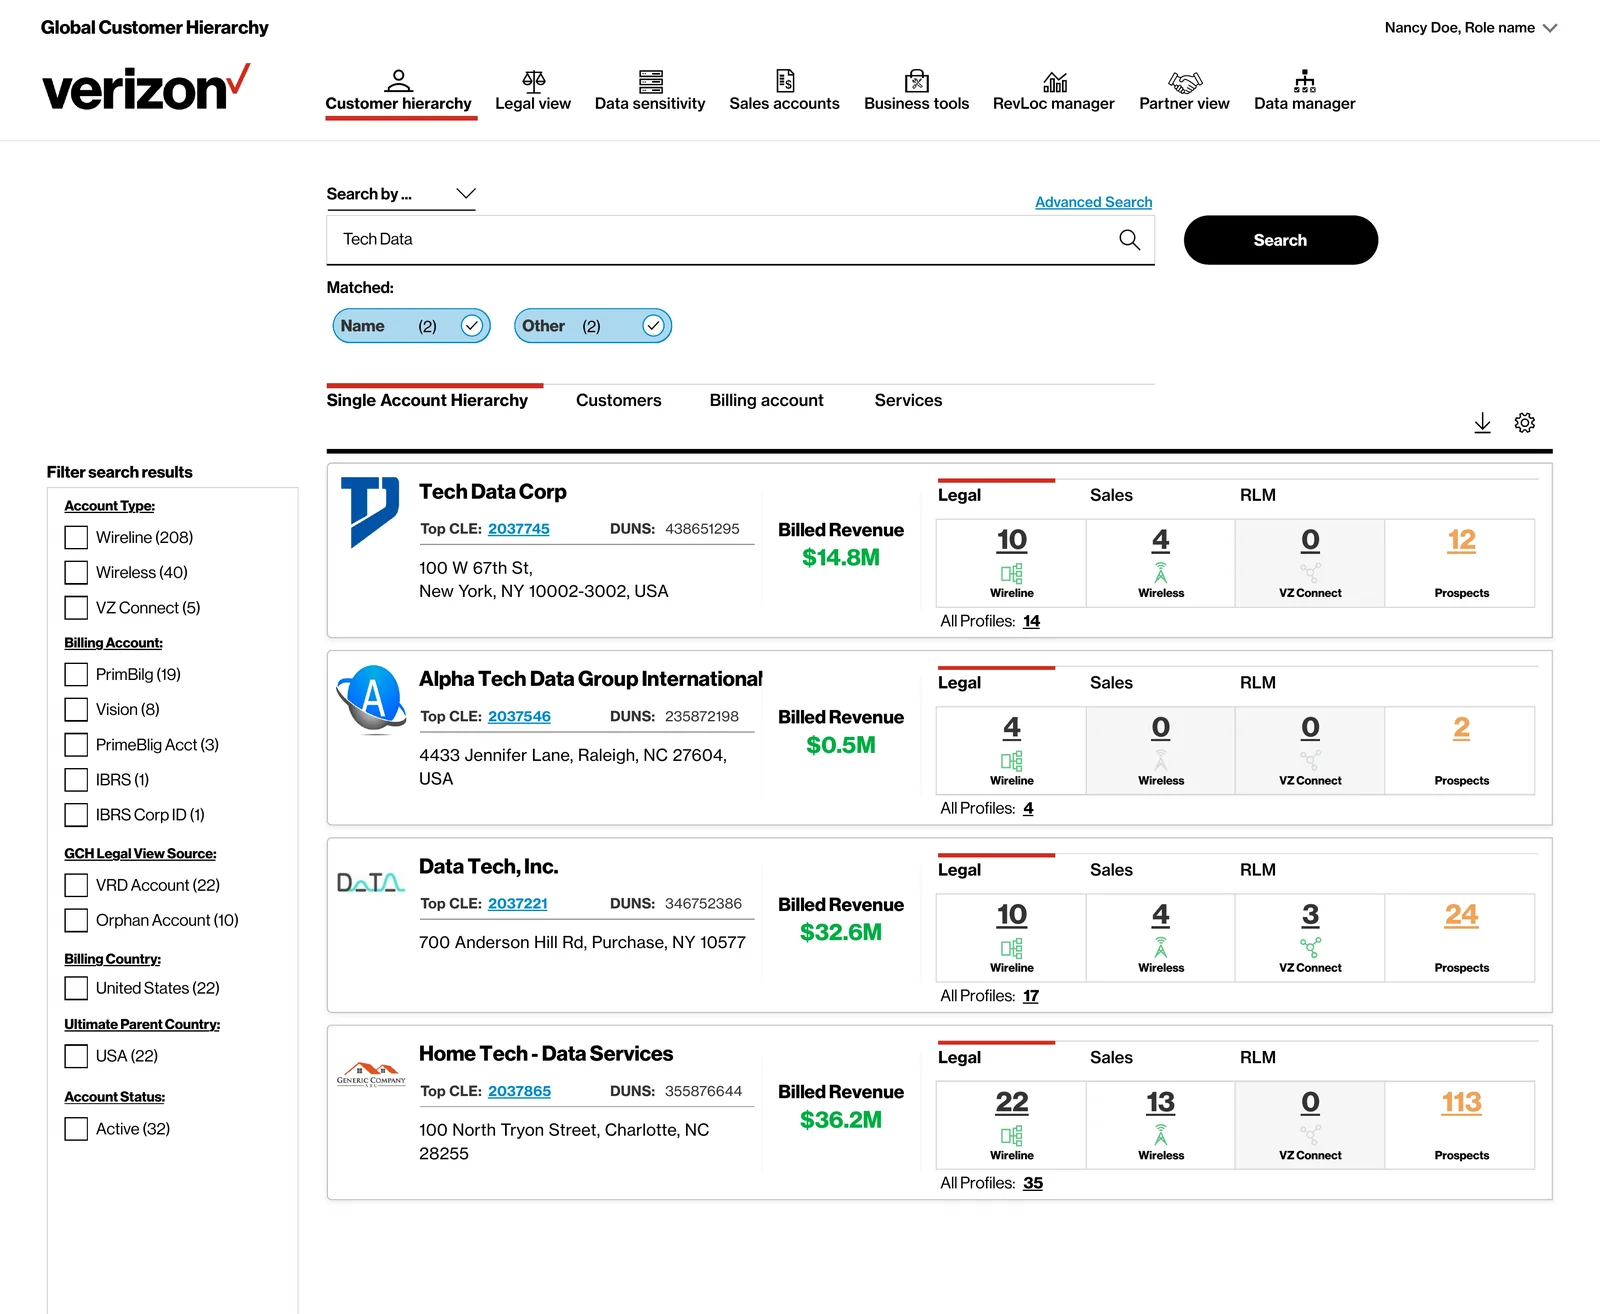Open the Partner view handshake icon

pyautogui.click(x=1185, y=81)
